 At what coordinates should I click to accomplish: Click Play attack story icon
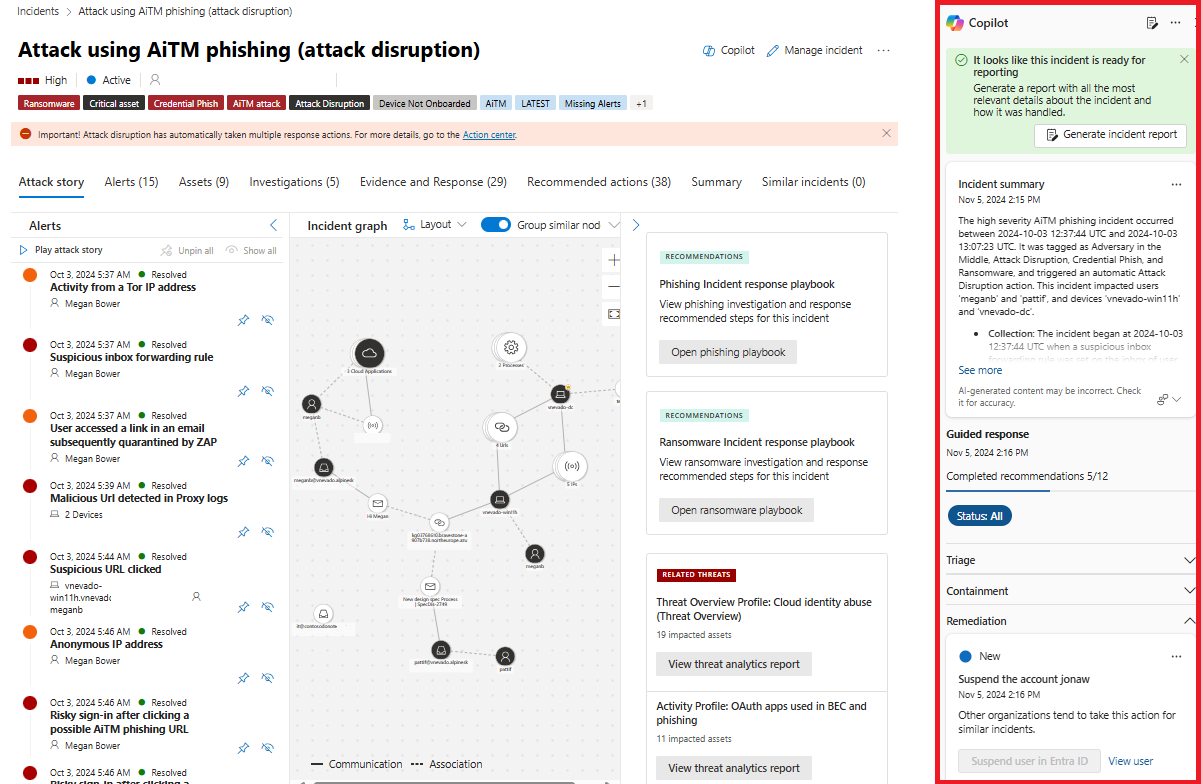pyautogui.click(x=24, y=250)
